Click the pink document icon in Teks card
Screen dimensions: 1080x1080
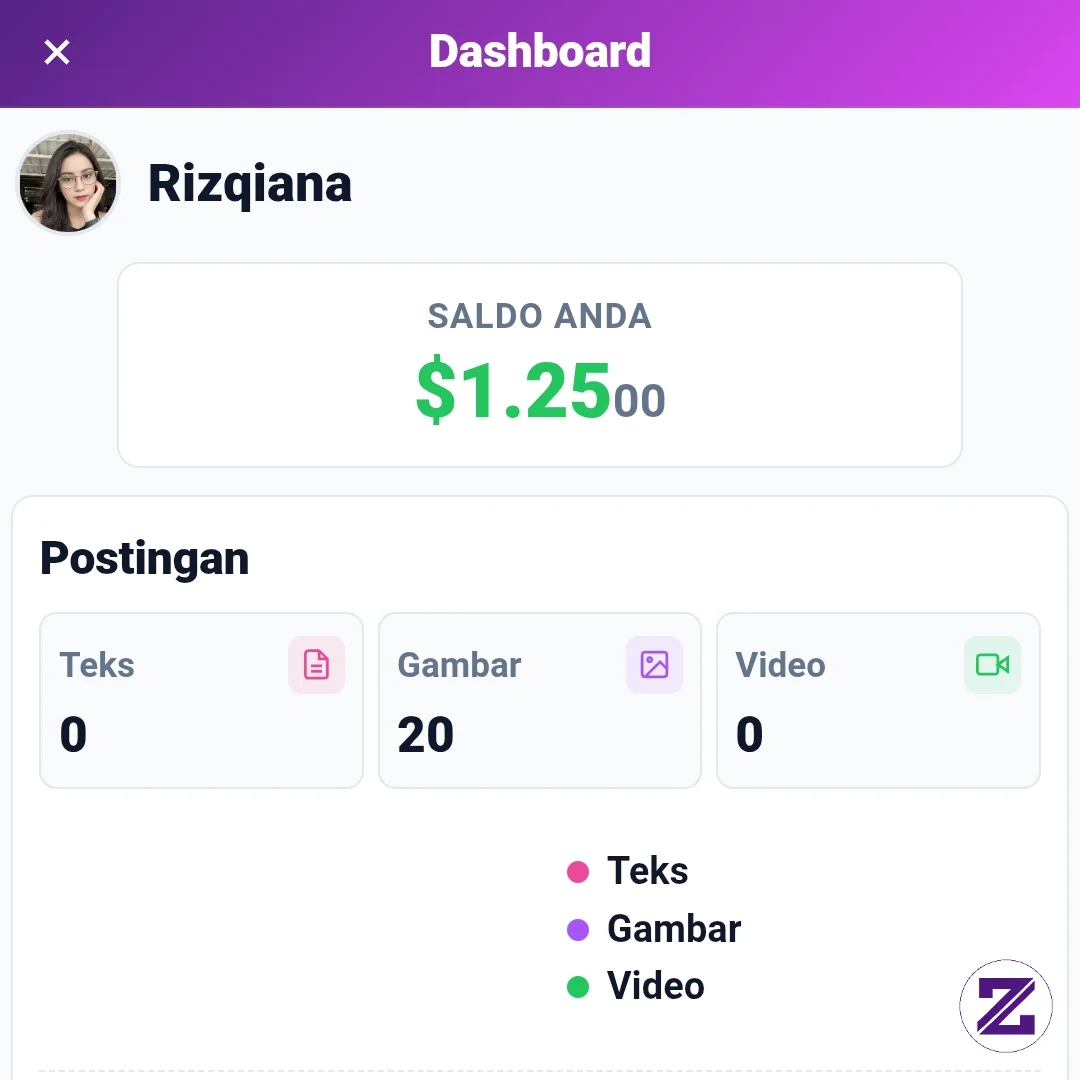coord(316,665)
